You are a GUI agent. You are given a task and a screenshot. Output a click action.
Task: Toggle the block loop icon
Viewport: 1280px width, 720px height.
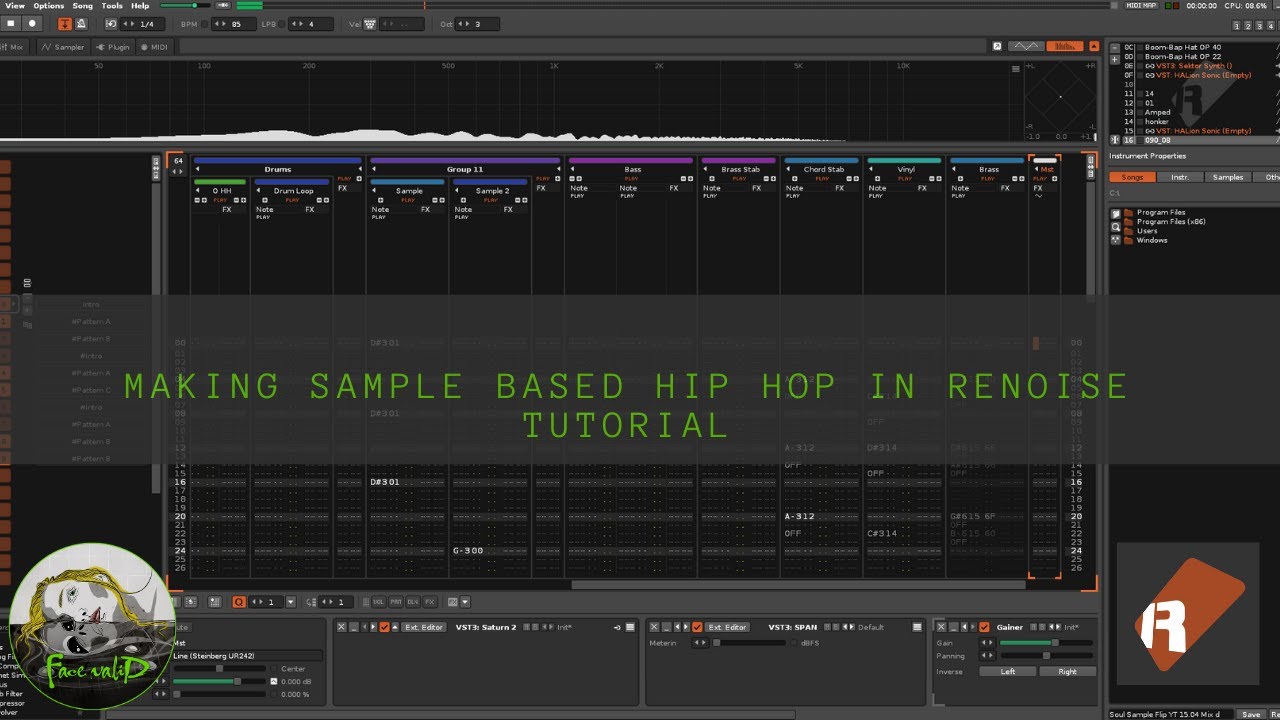(111, 23)
